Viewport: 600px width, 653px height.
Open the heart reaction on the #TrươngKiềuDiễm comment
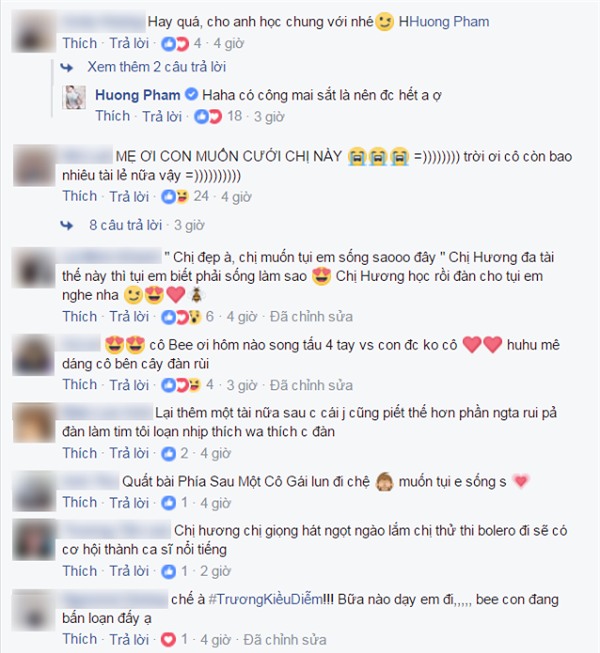point(169,639)
